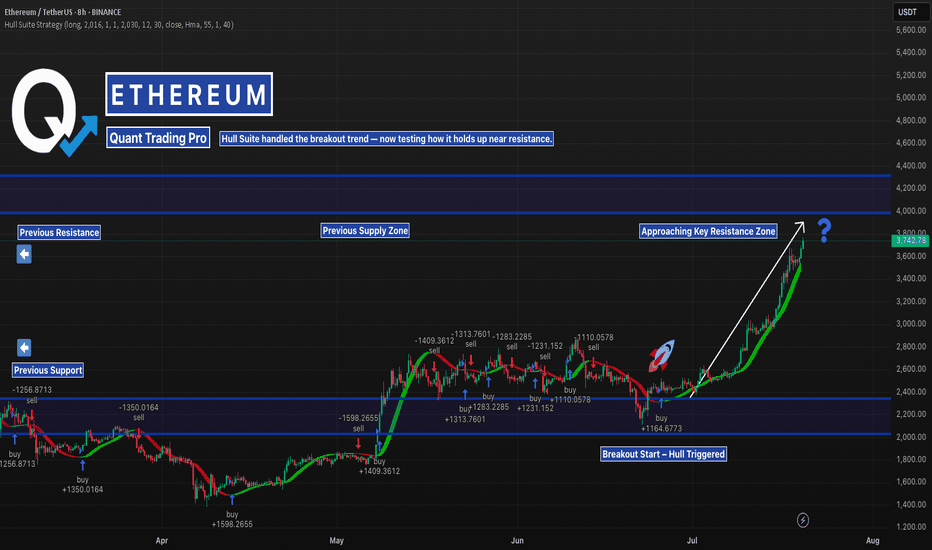932x550 pixels.
Task: Click the -1350.0164 sell trade label
Action: pos(138,412)
